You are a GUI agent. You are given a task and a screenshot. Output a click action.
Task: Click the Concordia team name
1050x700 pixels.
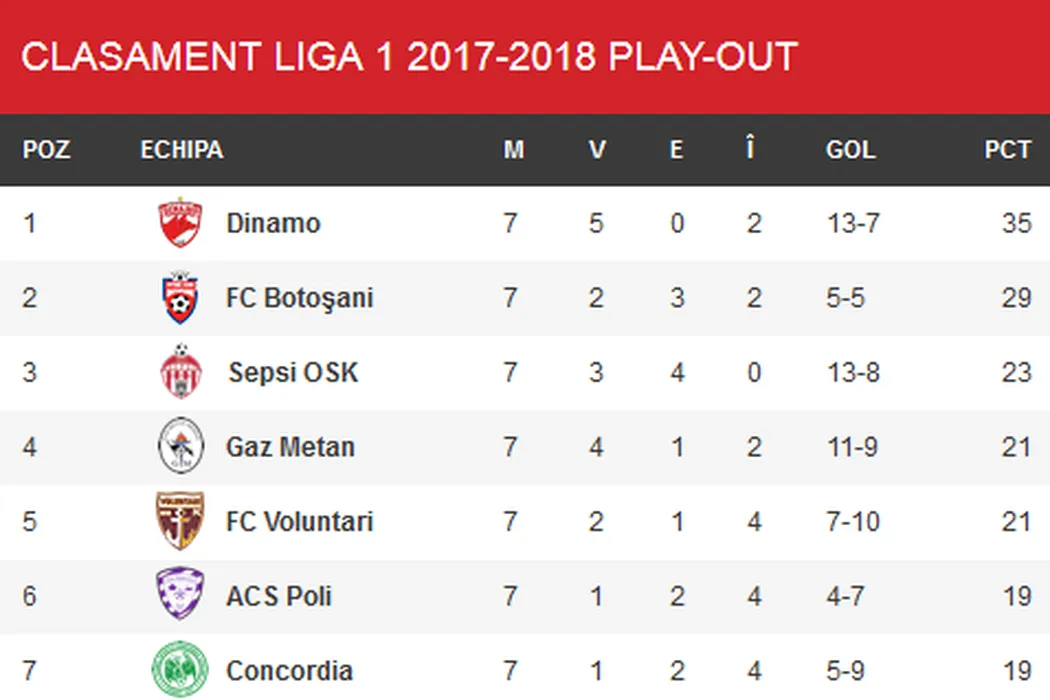pos(289,670)
